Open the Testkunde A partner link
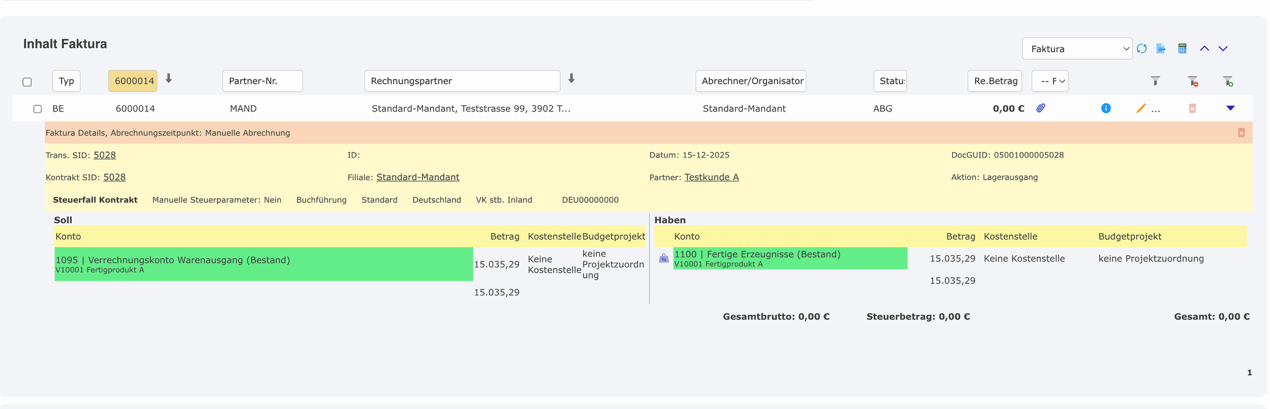The height and width of the screenshot is (409, 1270). 711,177
